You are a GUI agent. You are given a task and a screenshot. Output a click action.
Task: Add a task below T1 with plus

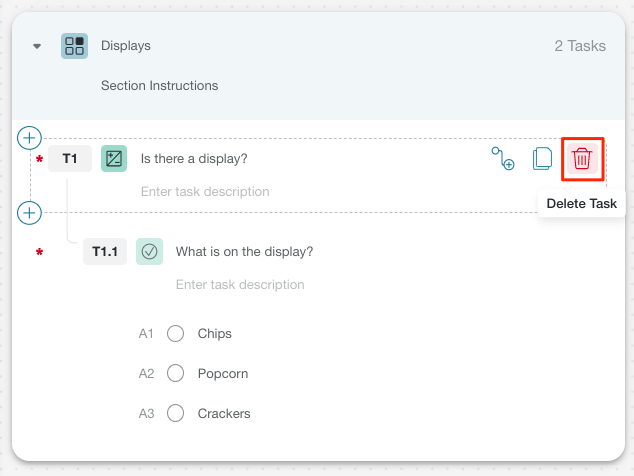pyautogui.click(x=29, y=213)
